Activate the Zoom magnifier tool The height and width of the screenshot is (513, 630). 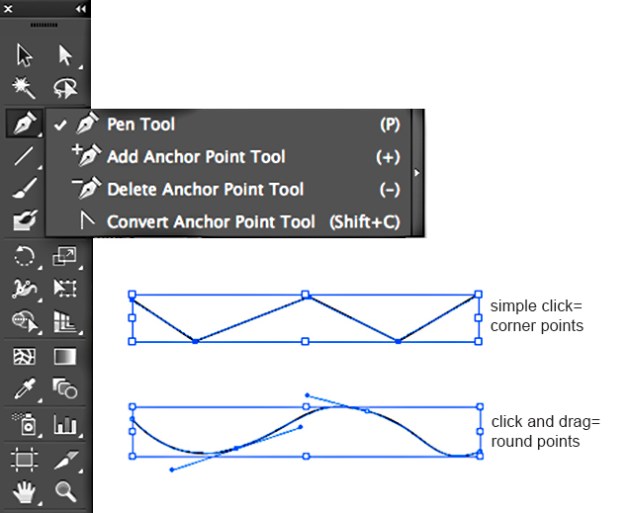click(x=66, y=491)
